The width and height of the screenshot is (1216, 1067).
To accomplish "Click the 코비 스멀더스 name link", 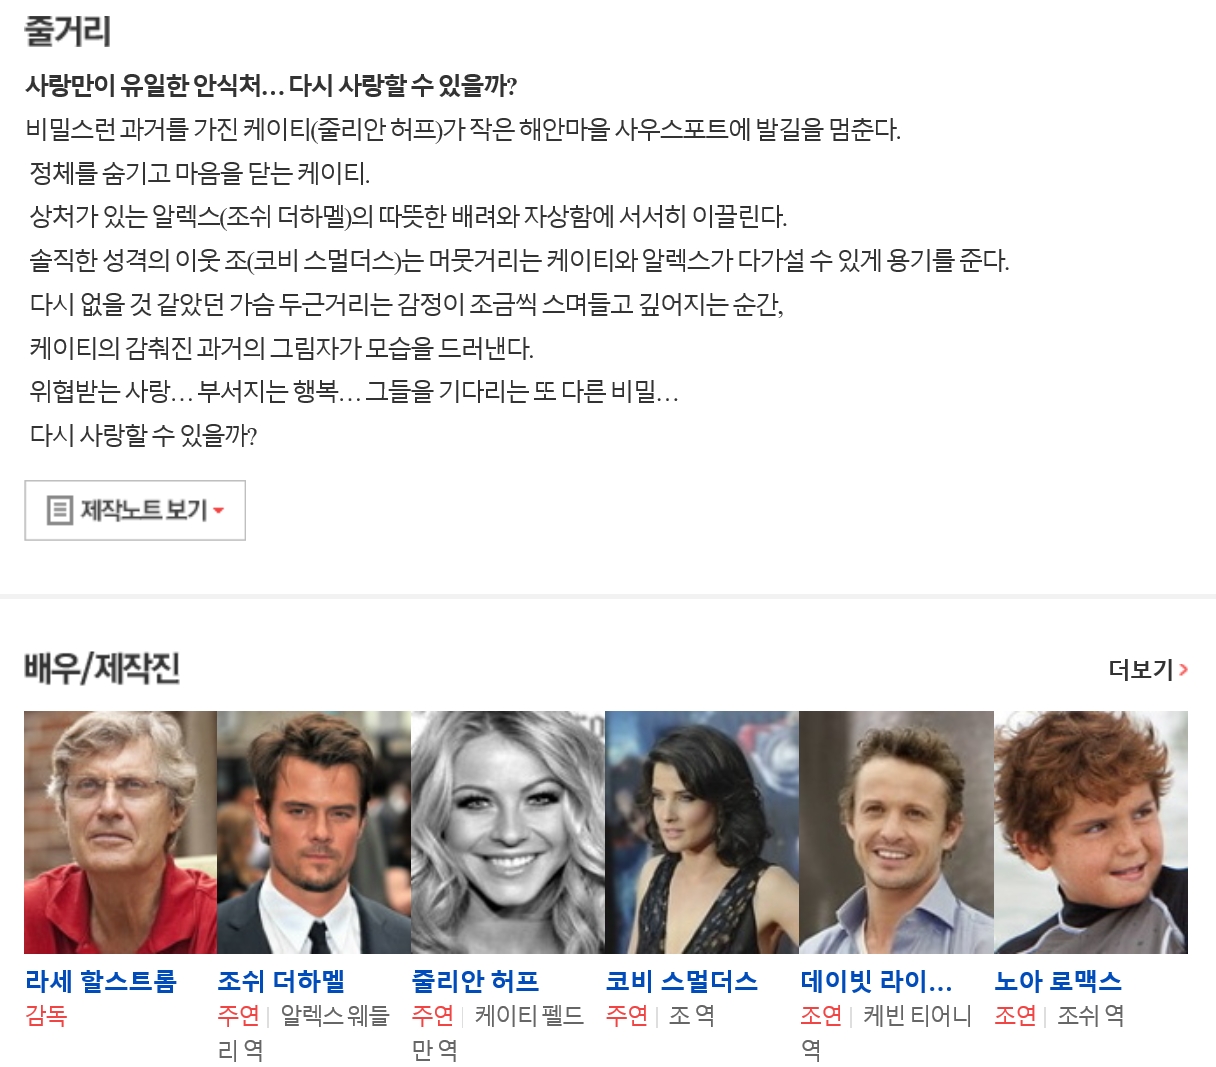I will coord(682,981).
